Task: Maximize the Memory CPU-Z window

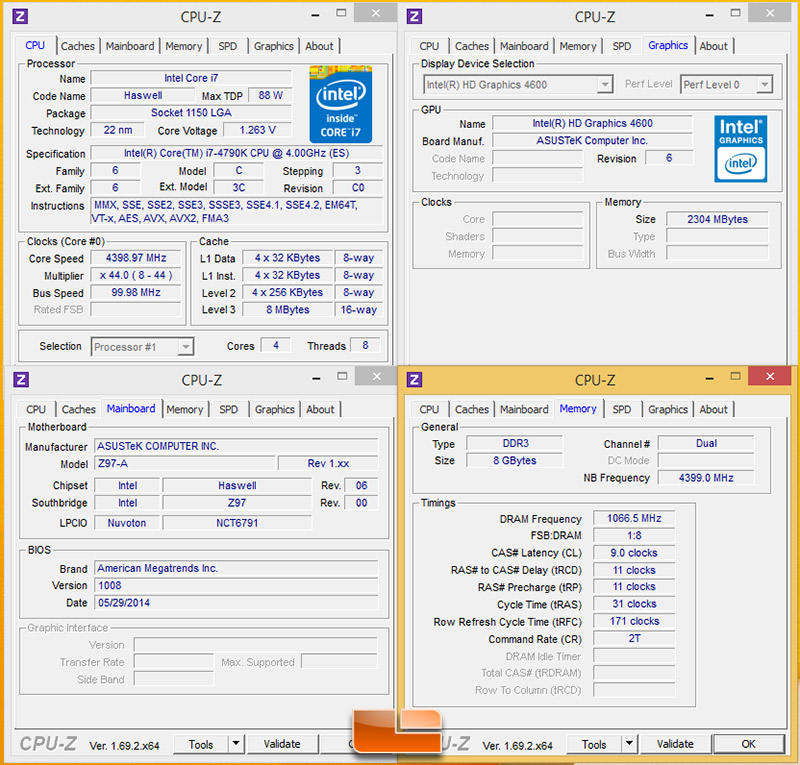Action: pos(735,376)
